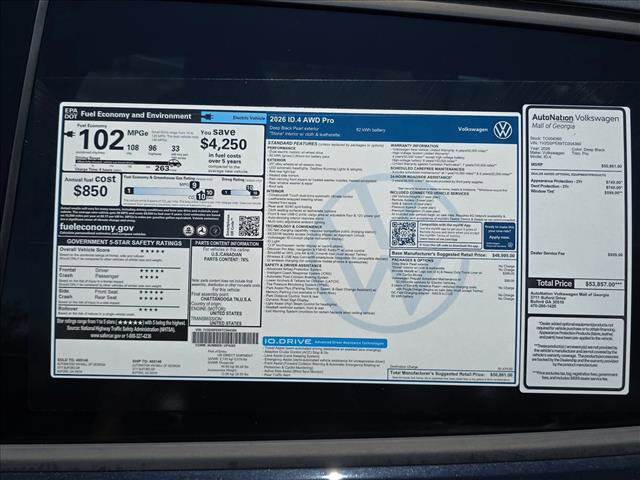640x480 pixels.
Task: Click 'GOVERNMENT 5-STAR SAFETY RATINGS' heading
Action: (x=124, y=243)
